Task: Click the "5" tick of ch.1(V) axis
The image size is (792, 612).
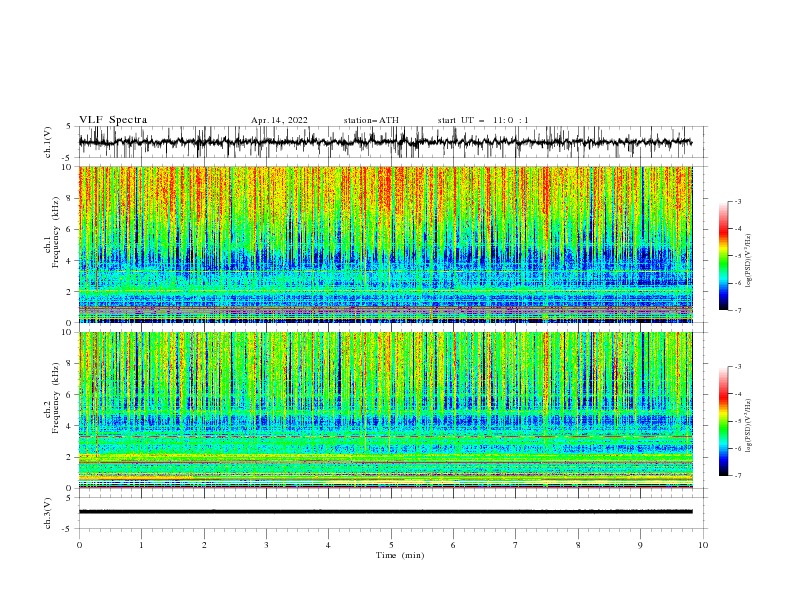Action: coord(69,126)
